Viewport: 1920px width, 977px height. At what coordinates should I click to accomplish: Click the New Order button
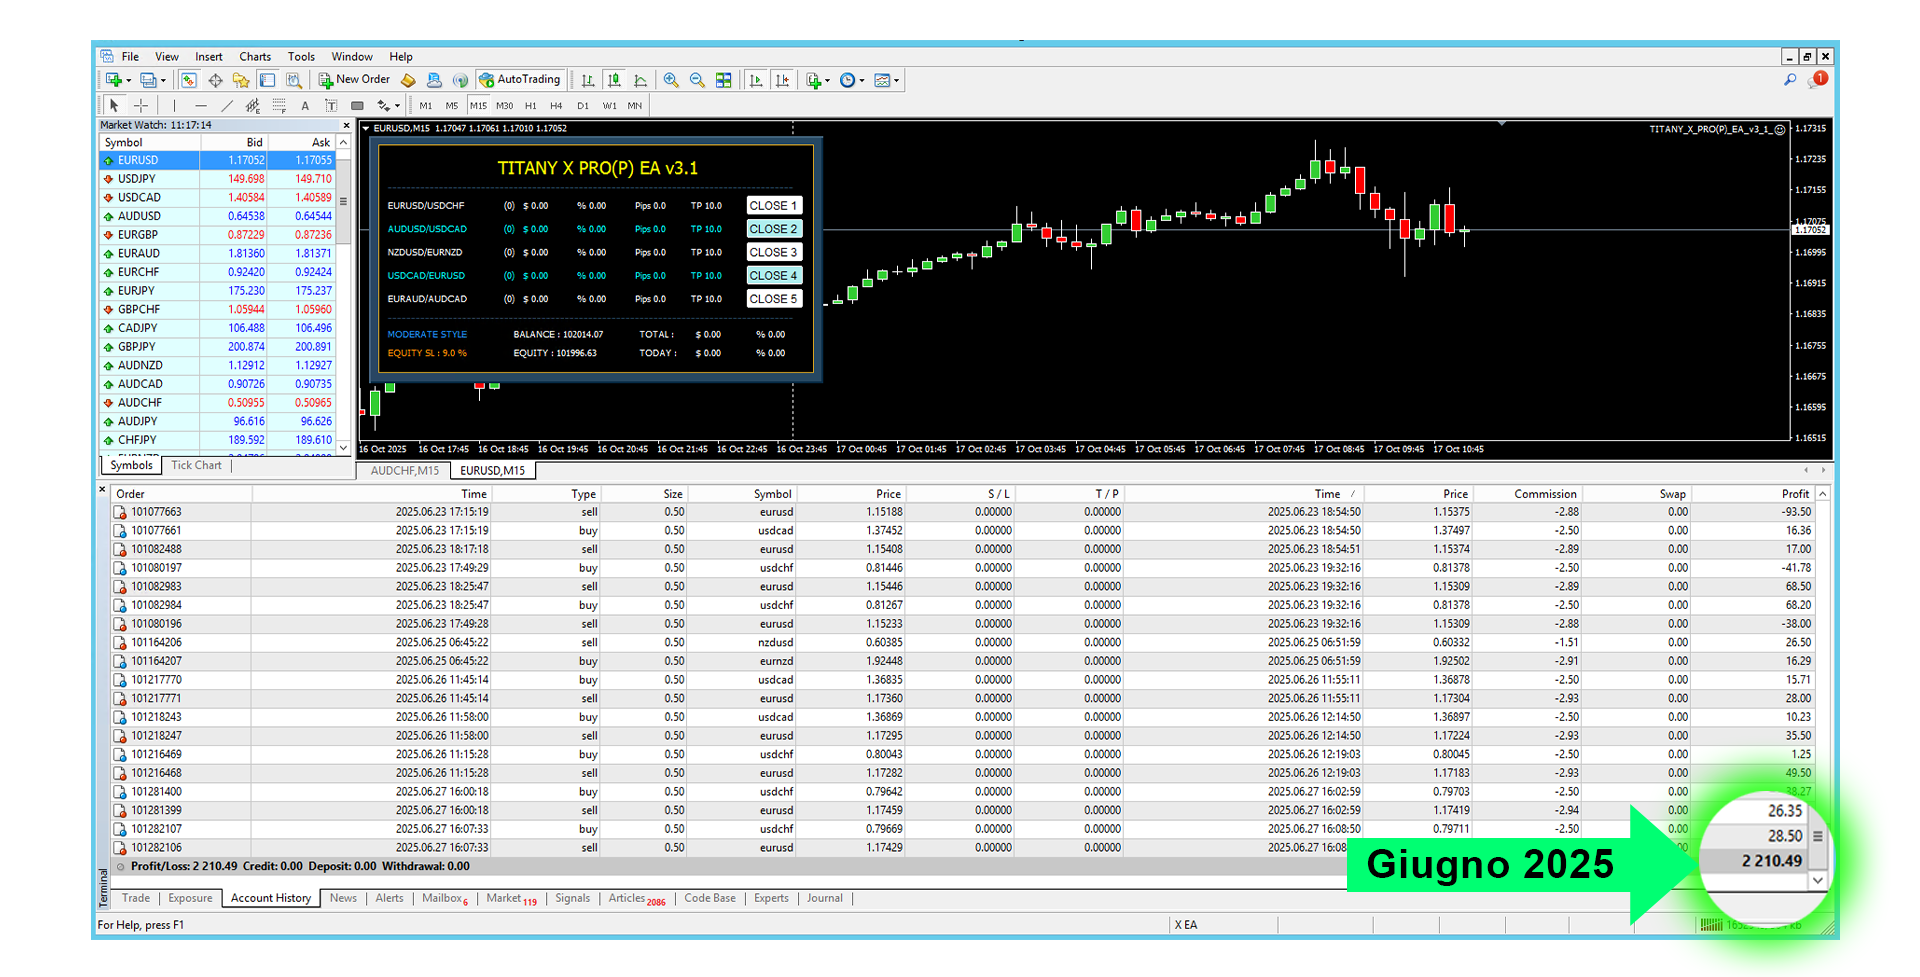[355, 80]
